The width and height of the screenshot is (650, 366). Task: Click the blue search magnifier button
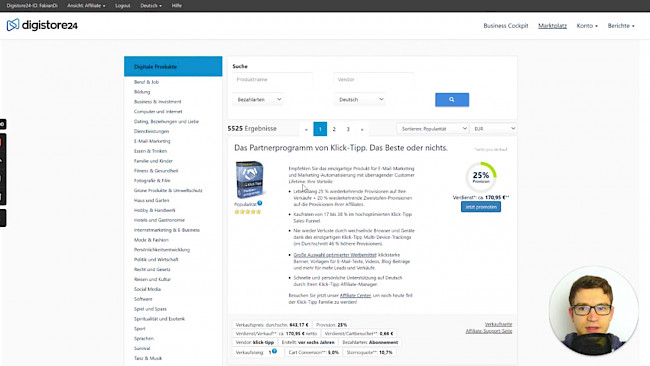coord(452,99)
